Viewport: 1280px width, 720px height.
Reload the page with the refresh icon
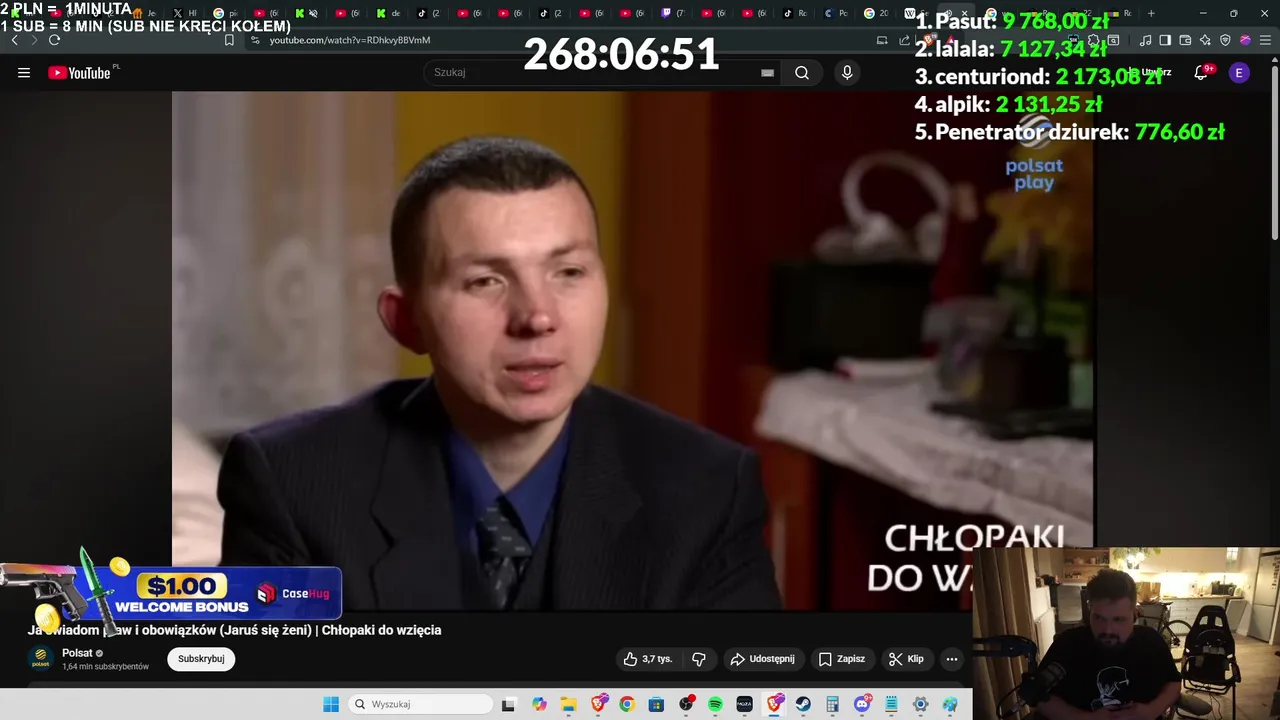(x=54, y=40)
